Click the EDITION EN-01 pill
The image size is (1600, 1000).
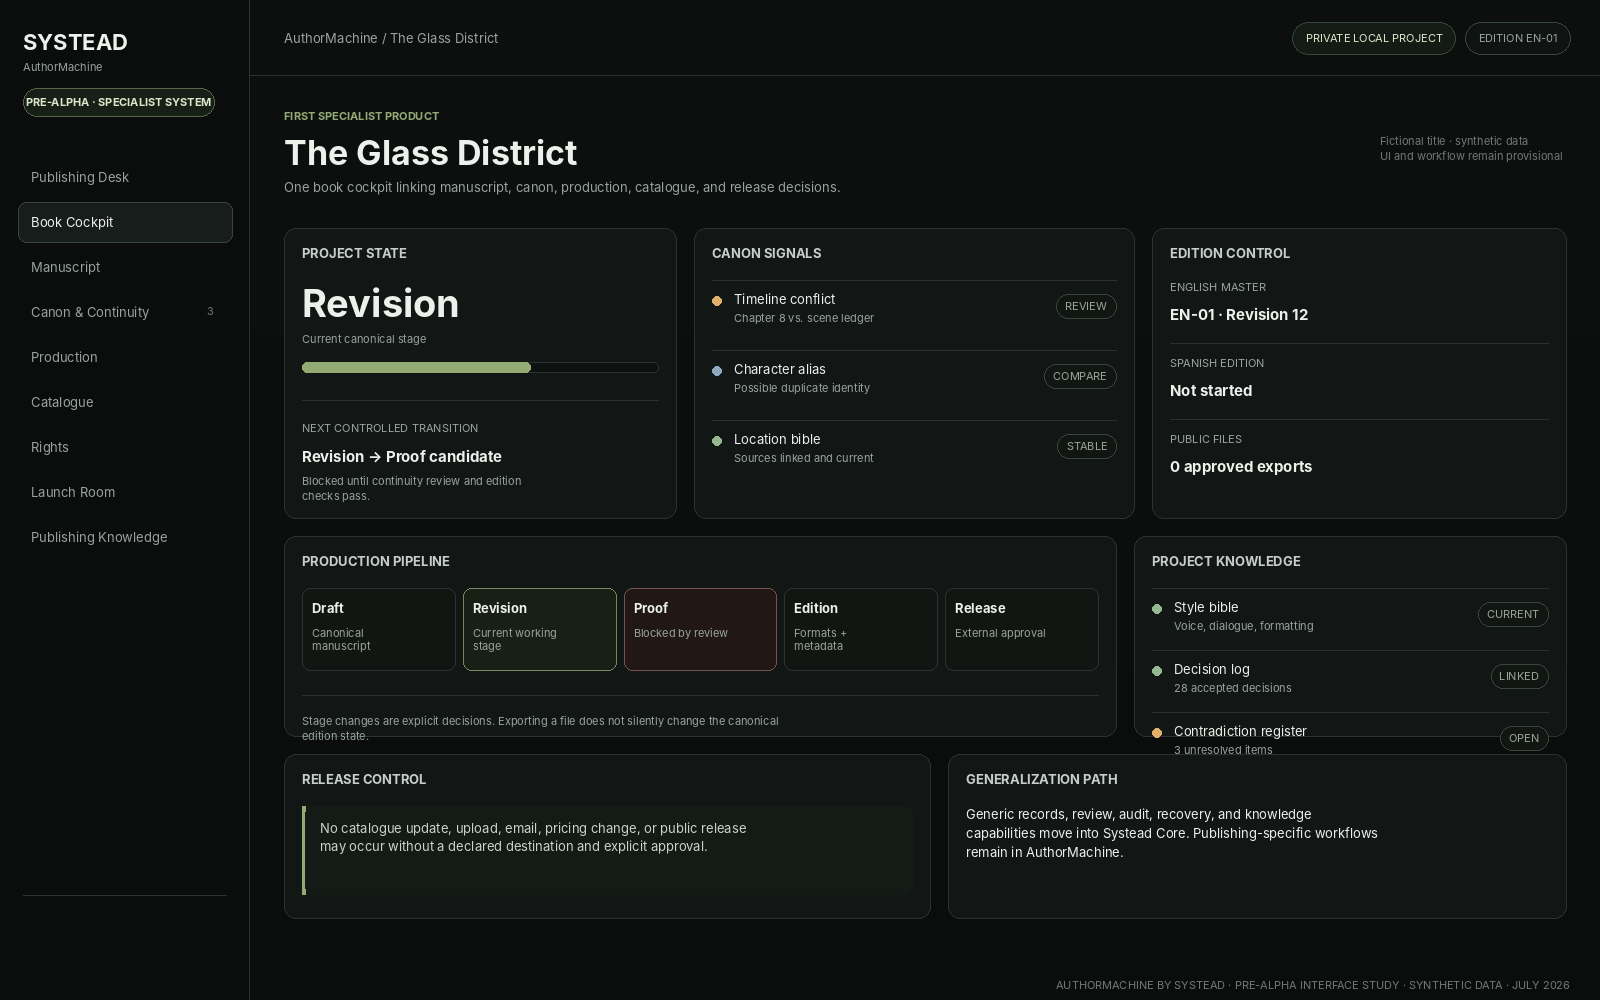click(x=1518, y=38)
